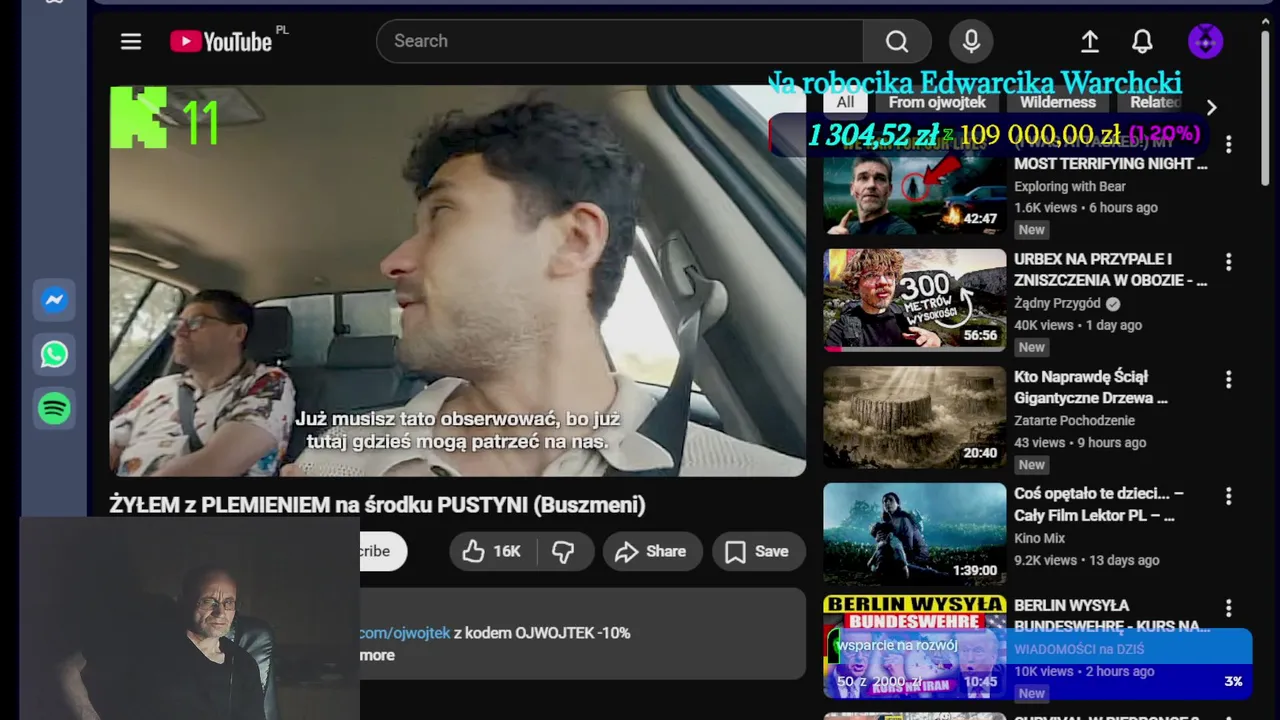Open the purple account avatar menu
Screen dimensions: 1280x720
pyautogui.click(x=1205, y=41)
